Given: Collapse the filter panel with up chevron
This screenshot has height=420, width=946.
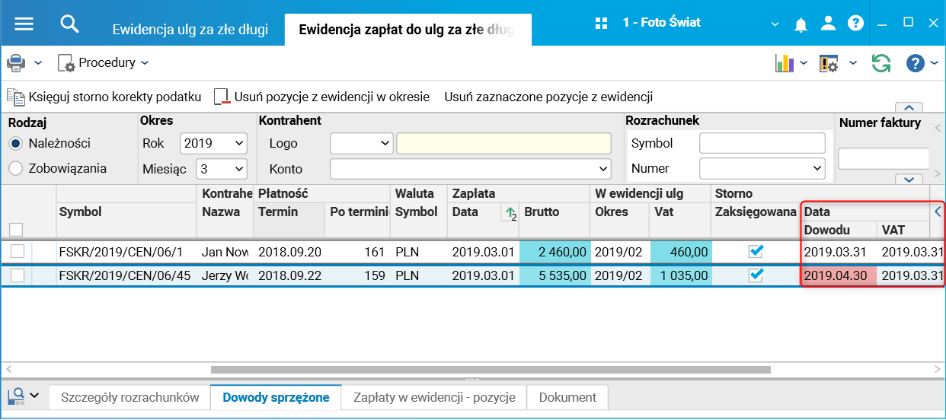Looking at the screenshot, I should pyautogui.click(x=909, y=107).
